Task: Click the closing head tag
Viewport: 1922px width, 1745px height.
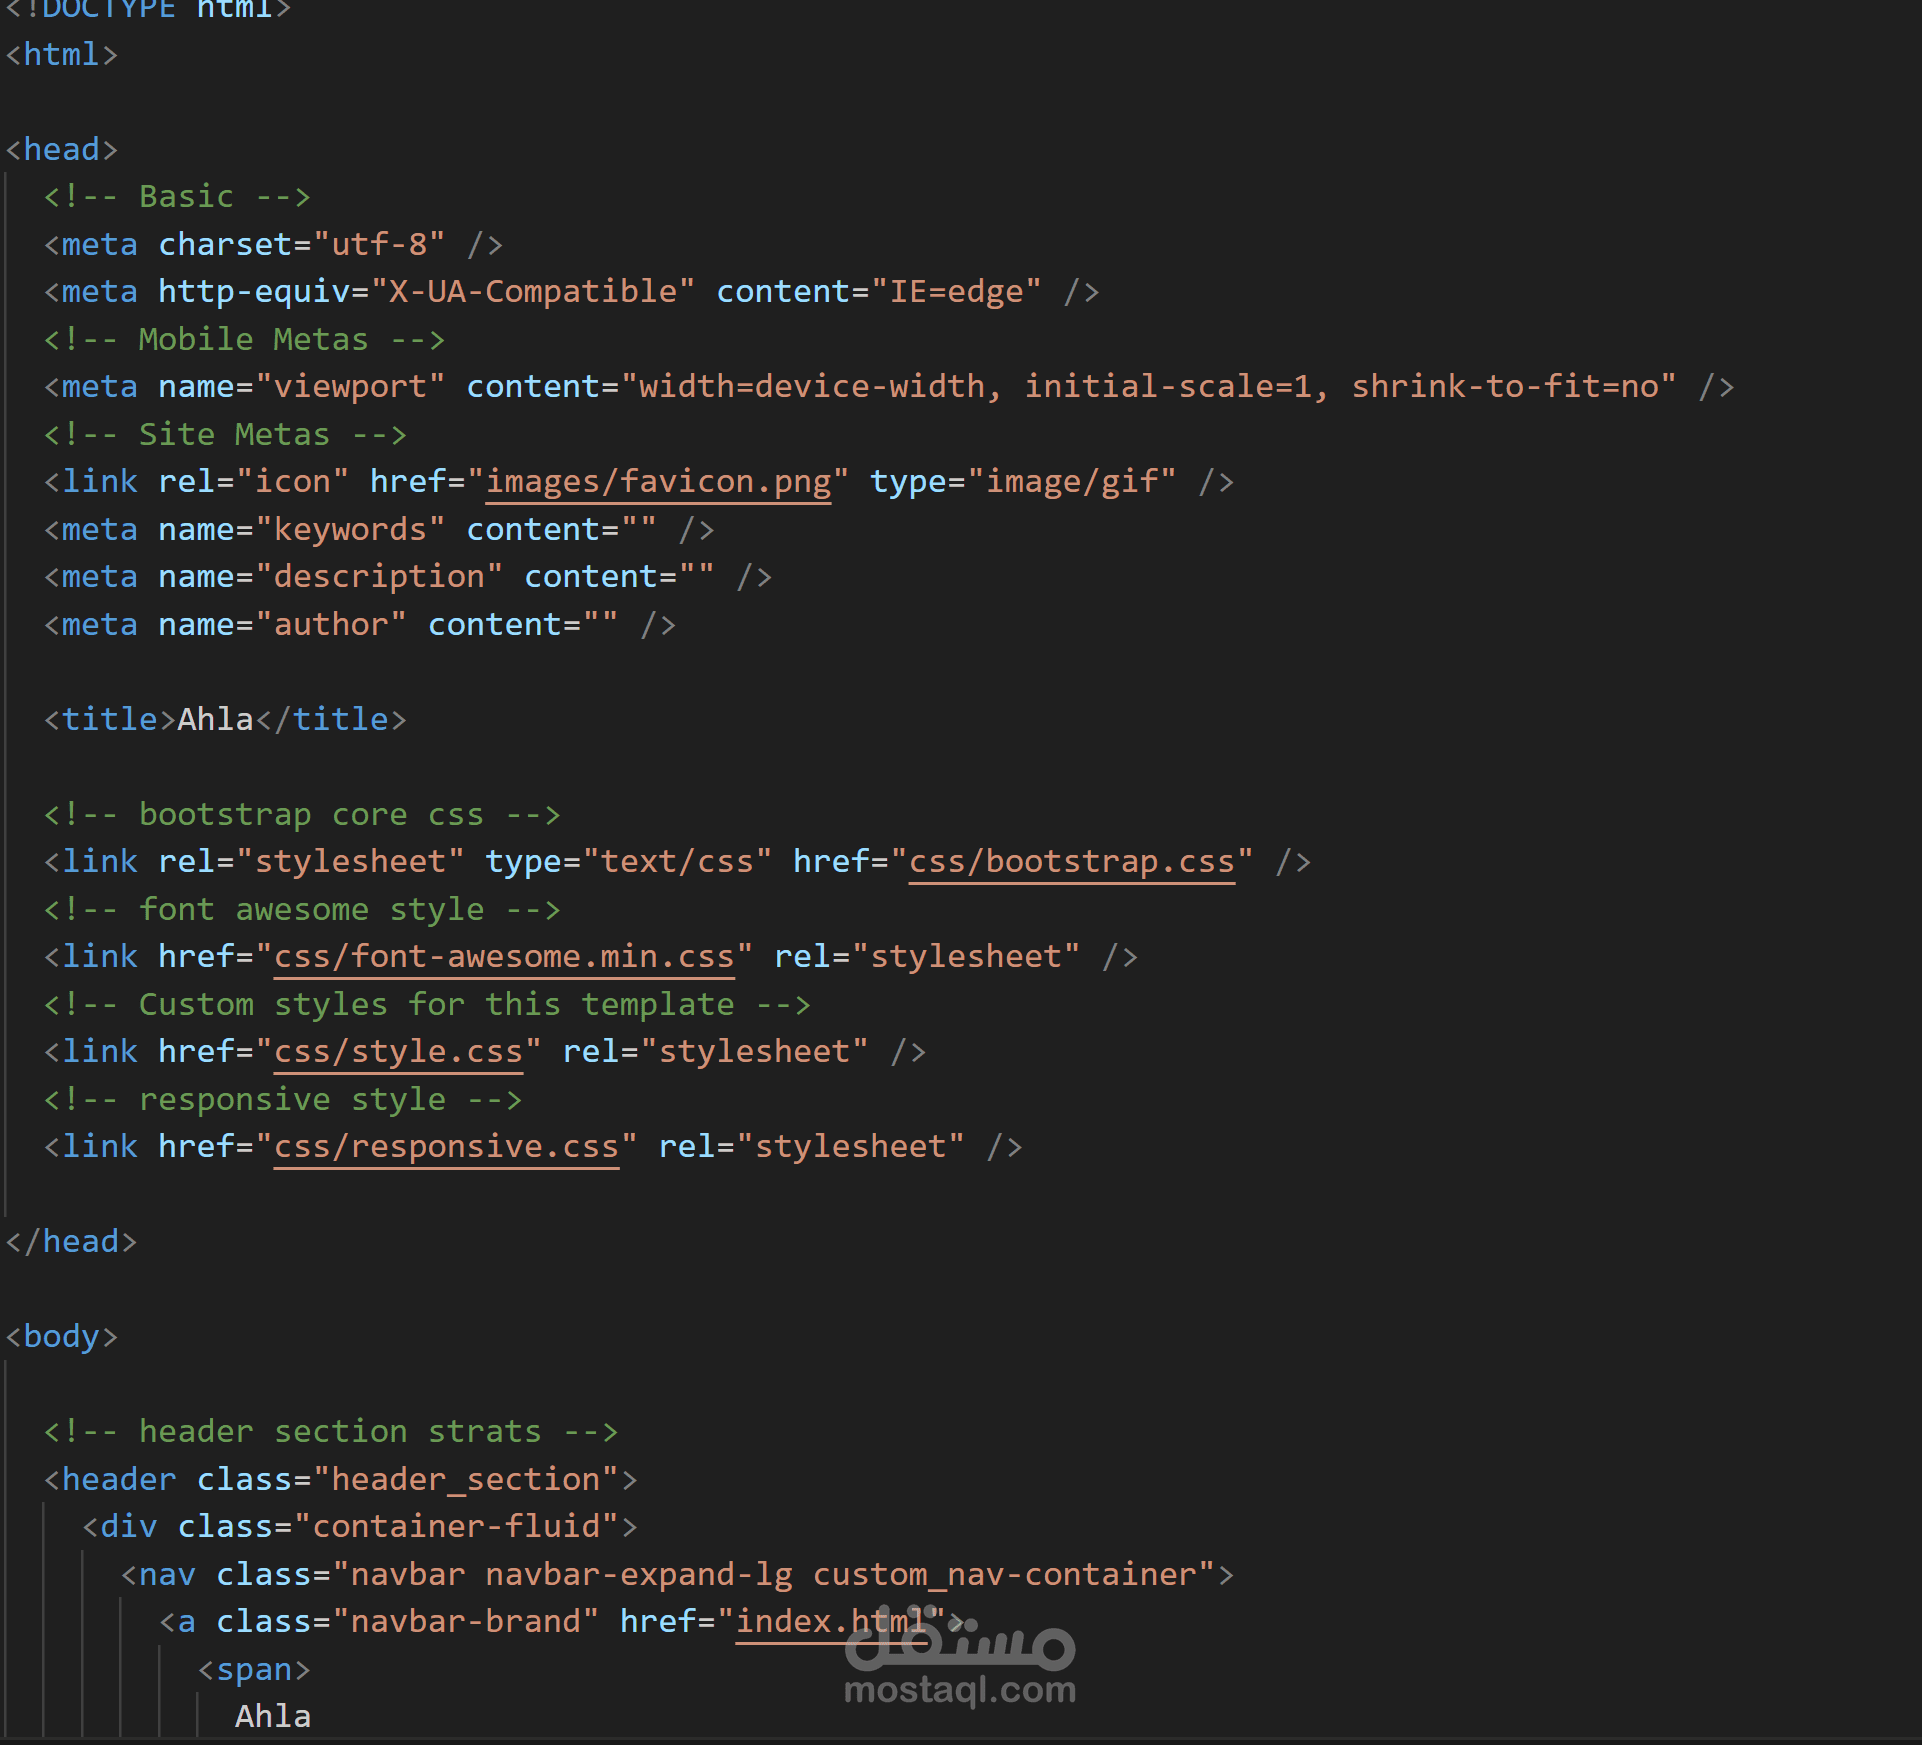Action: point(71,1242)
